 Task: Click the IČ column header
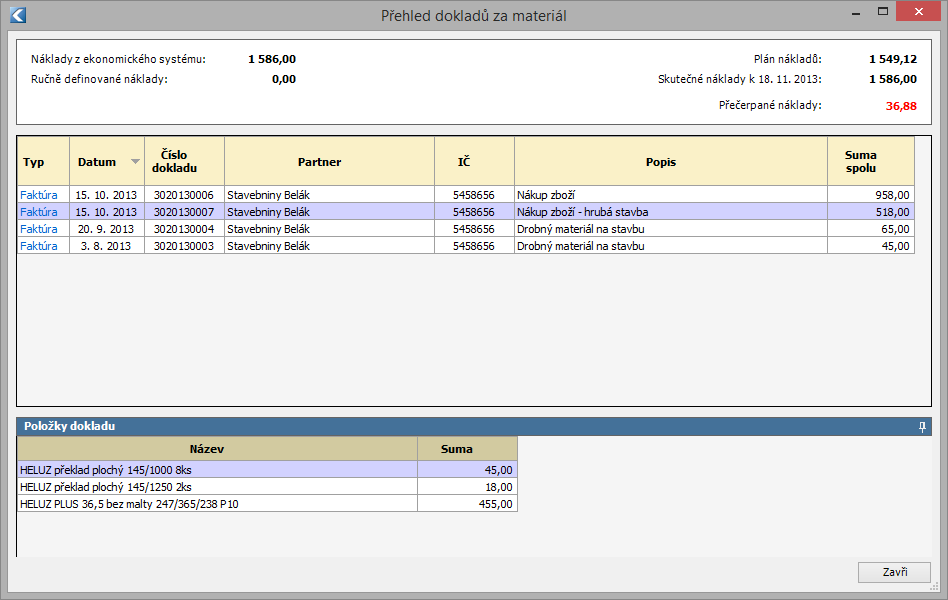coord(475,161)
